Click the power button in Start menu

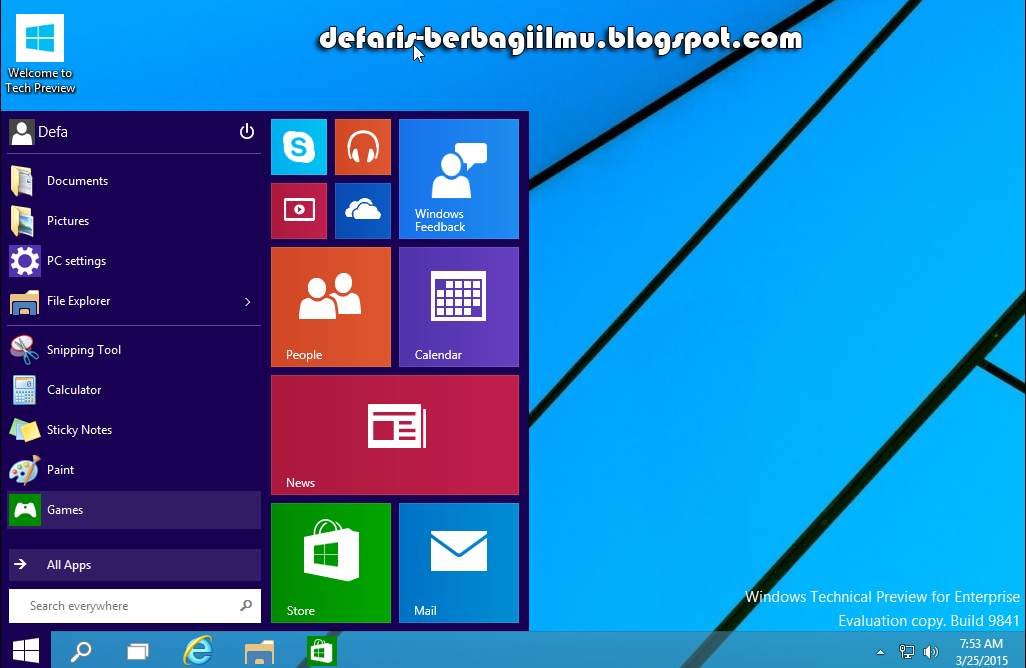(247, 132)
